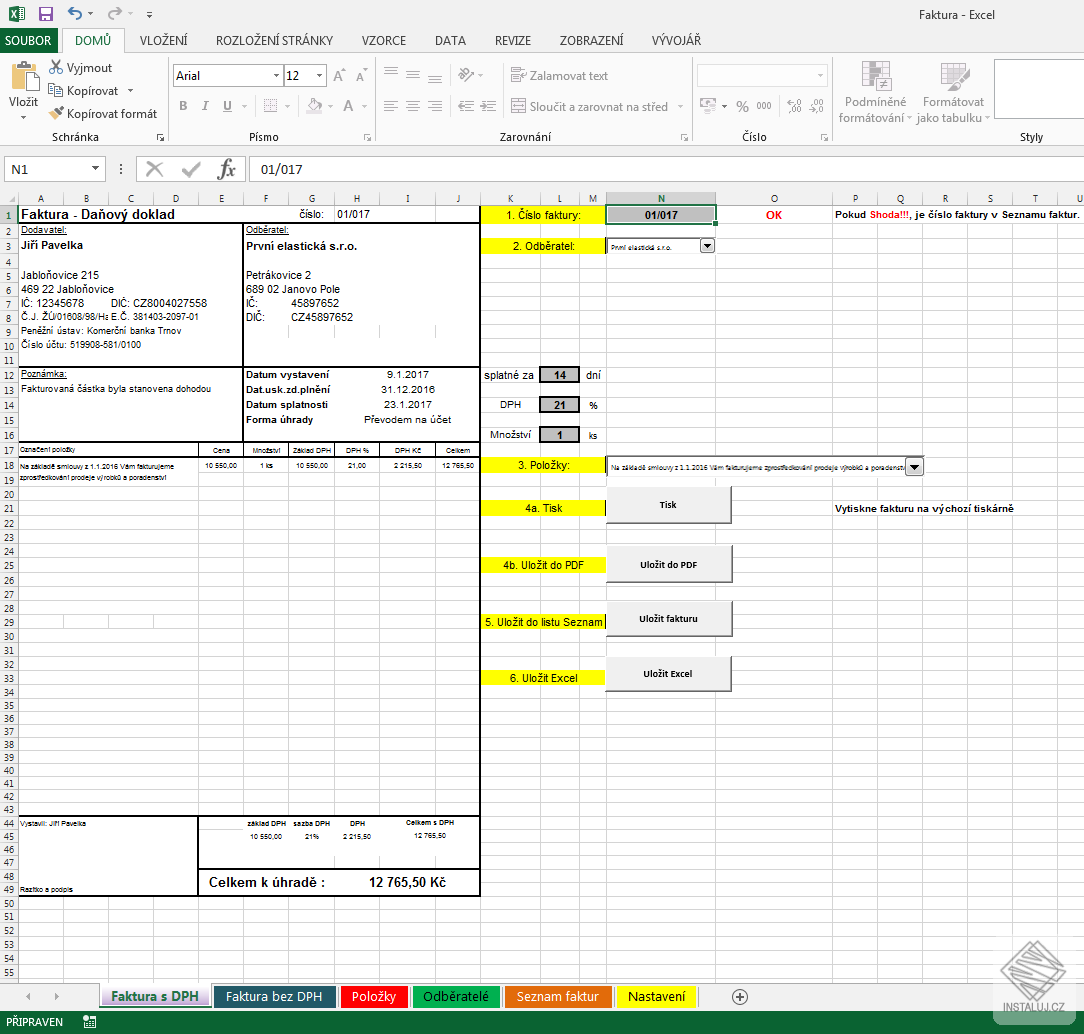The image size is (1084, 1034).
Task: Click the Save icon in quick access toolbar
Action: tap(45, 14)
